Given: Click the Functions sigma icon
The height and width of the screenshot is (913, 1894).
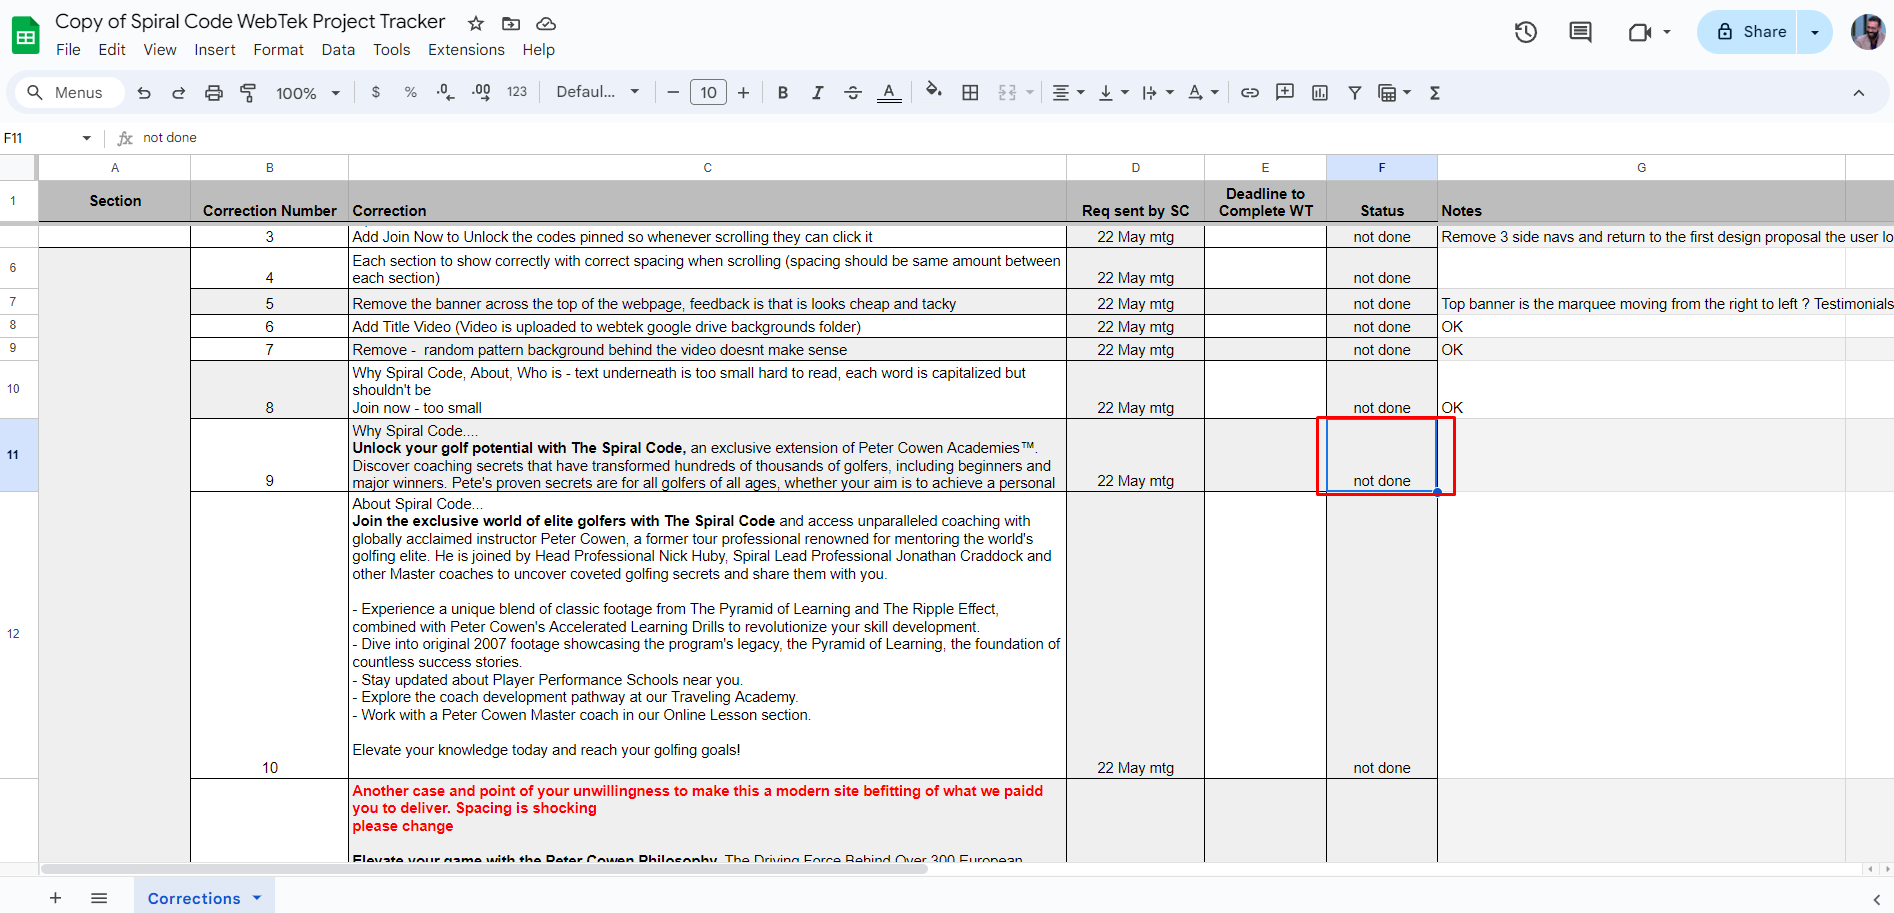Looking at the screenshot, I should pos(1435,93).
